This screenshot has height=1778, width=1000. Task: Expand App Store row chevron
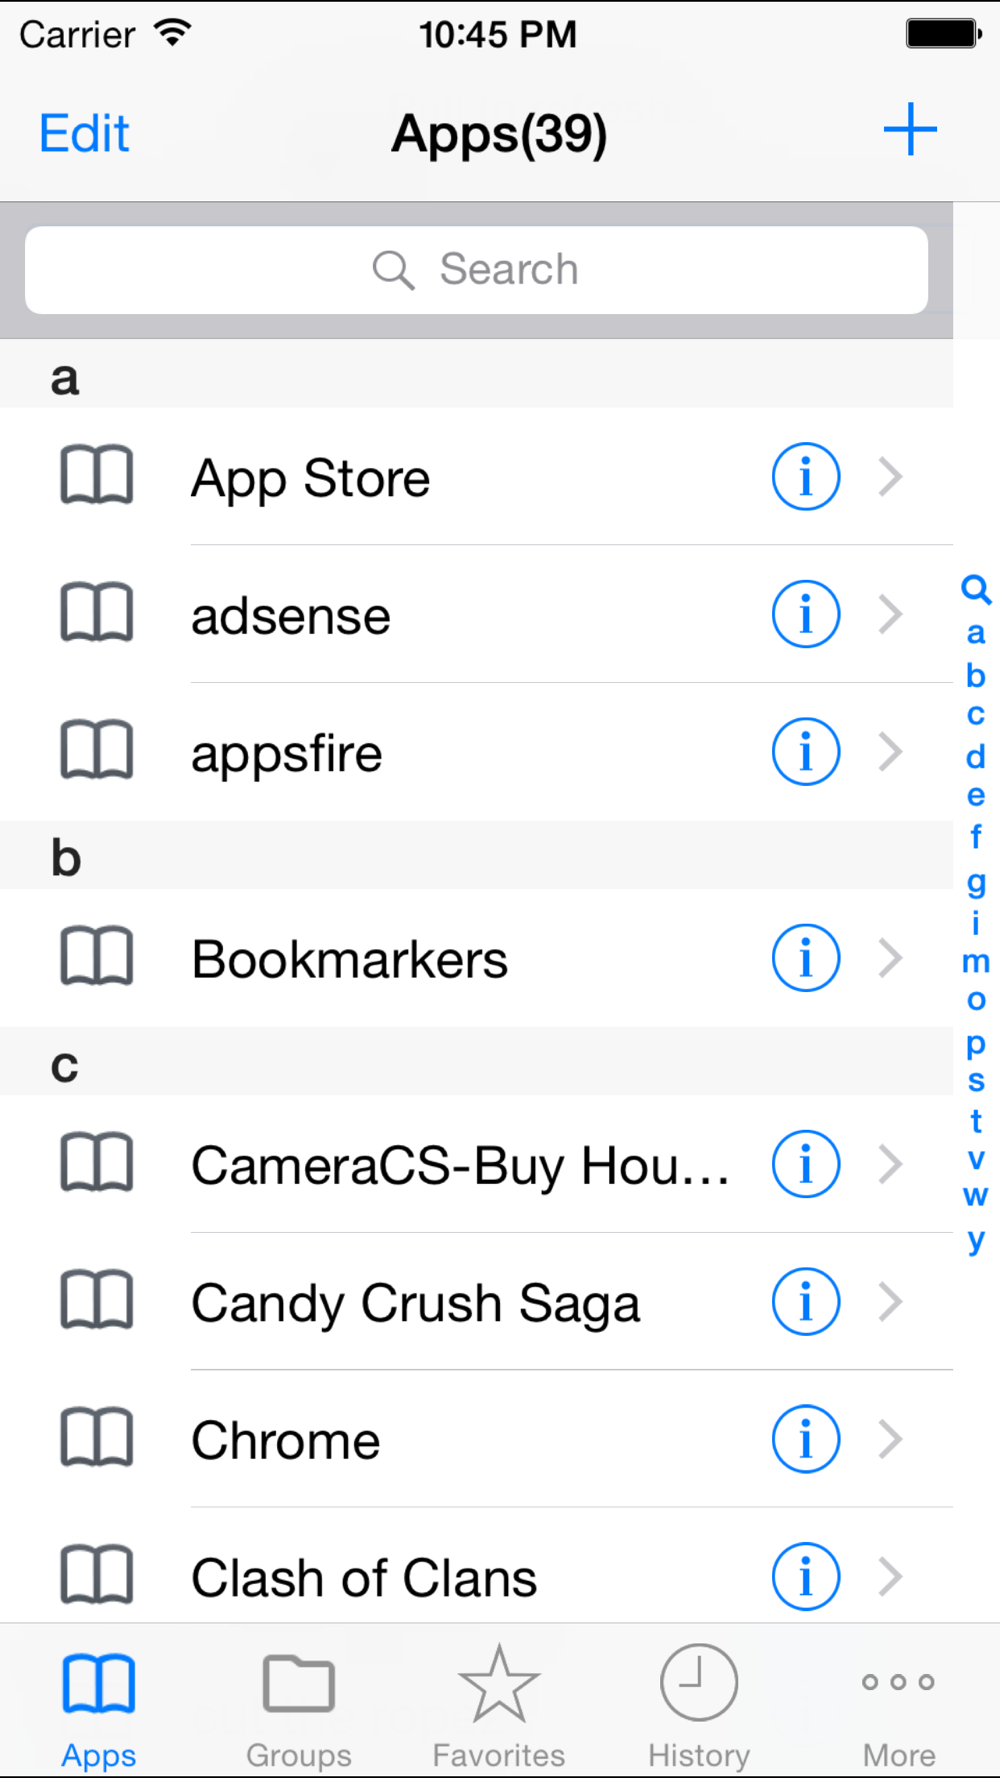[890, 477]
